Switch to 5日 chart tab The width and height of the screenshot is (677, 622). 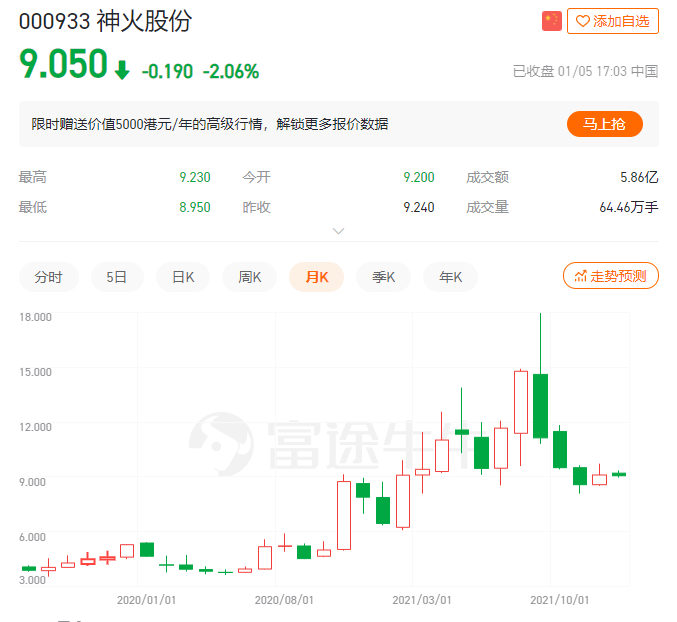117,277
